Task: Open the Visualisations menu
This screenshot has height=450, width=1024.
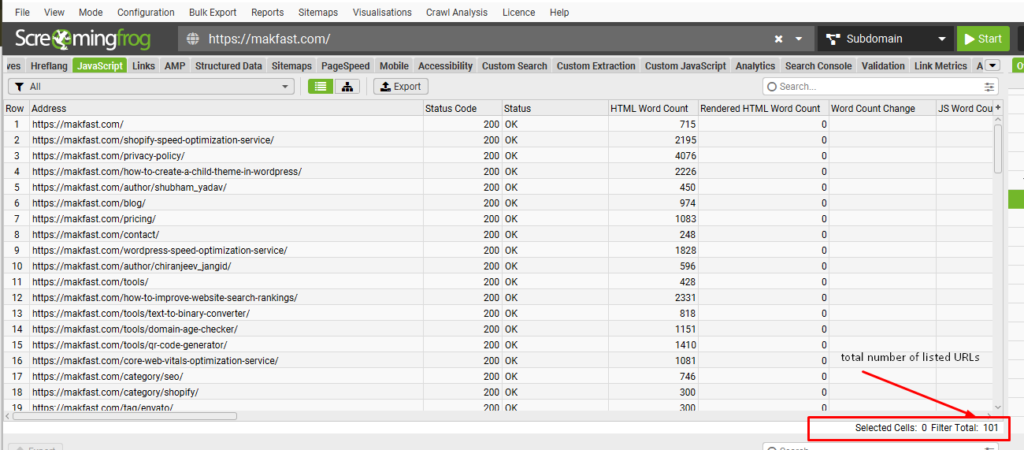Action: [x=382, y=12]
